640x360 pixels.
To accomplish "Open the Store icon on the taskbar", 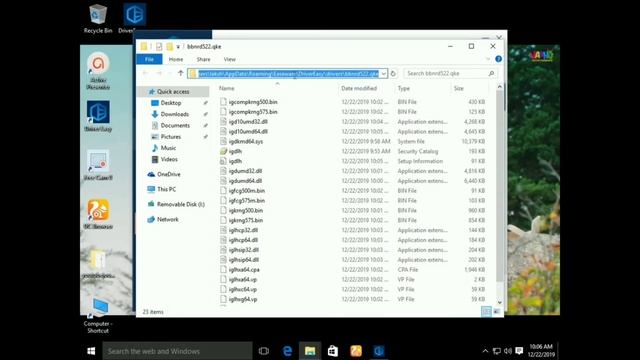I will [x=333, y=351].
